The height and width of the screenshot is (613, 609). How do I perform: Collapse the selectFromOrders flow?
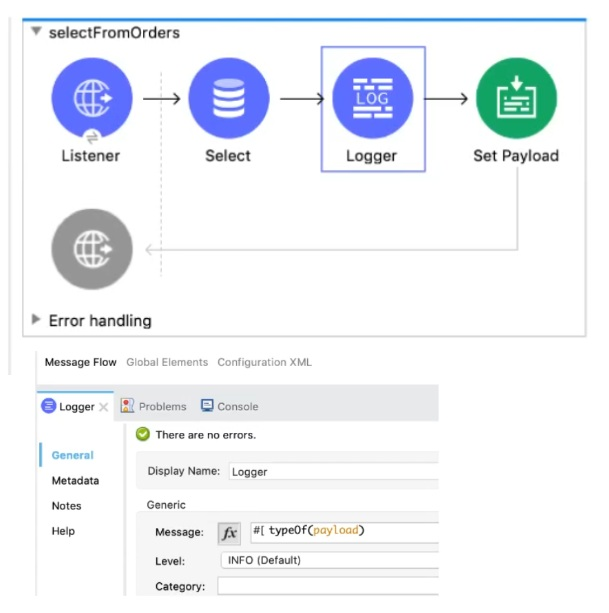point(37,32)
